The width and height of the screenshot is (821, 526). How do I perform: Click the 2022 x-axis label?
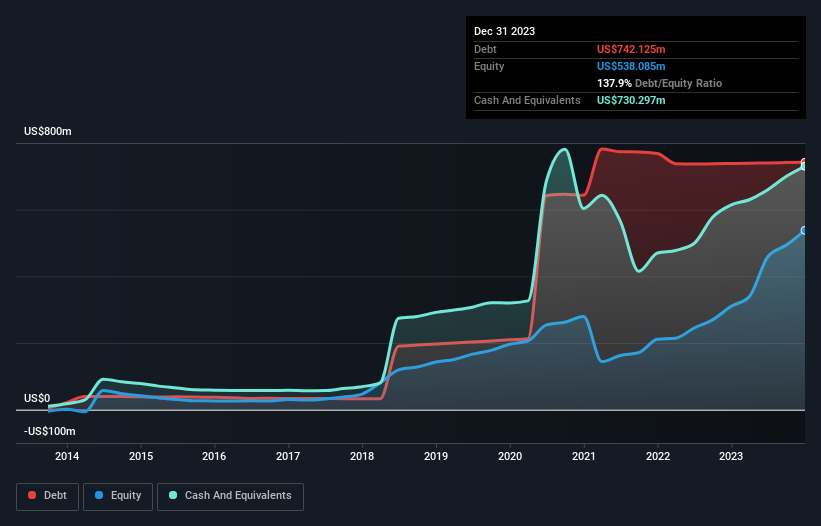658,456
